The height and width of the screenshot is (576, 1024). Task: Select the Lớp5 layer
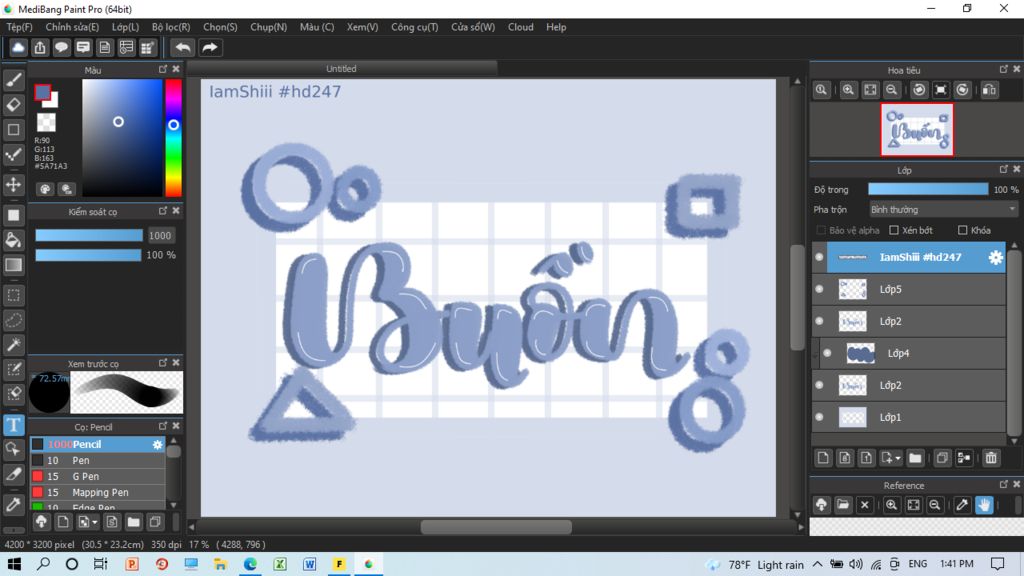[908, 289]
